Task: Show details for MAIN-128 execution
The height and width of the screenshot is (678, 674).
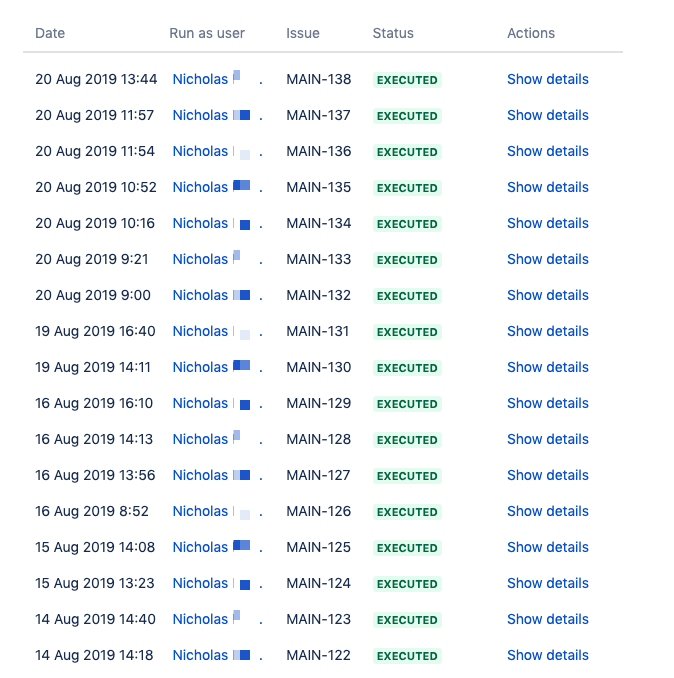Action: 547,439
